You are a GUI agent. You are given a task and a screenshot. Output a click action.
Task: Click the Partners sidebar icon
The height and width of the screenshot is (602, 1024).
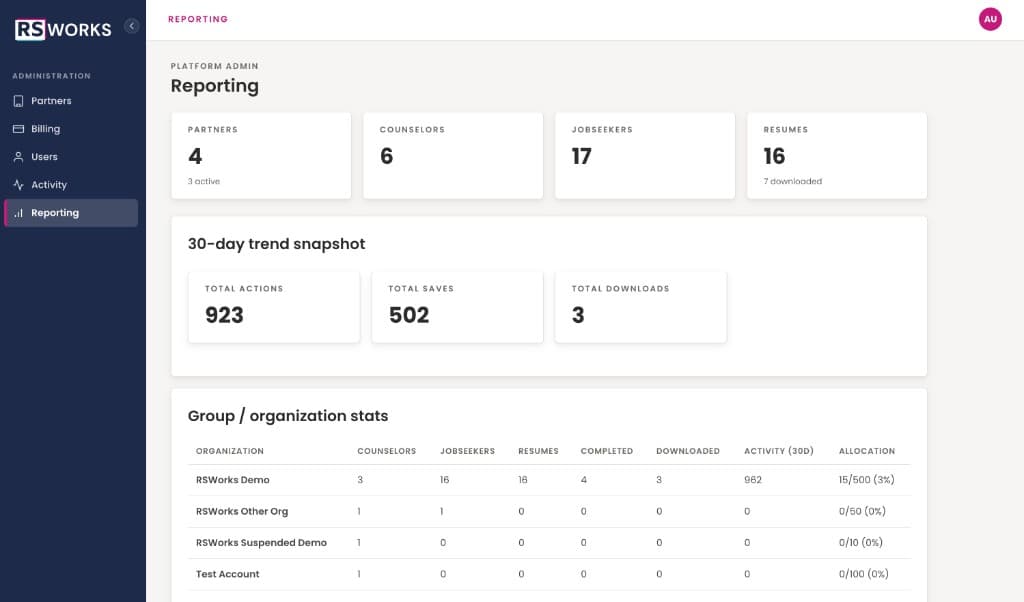[x=18, y=101]
